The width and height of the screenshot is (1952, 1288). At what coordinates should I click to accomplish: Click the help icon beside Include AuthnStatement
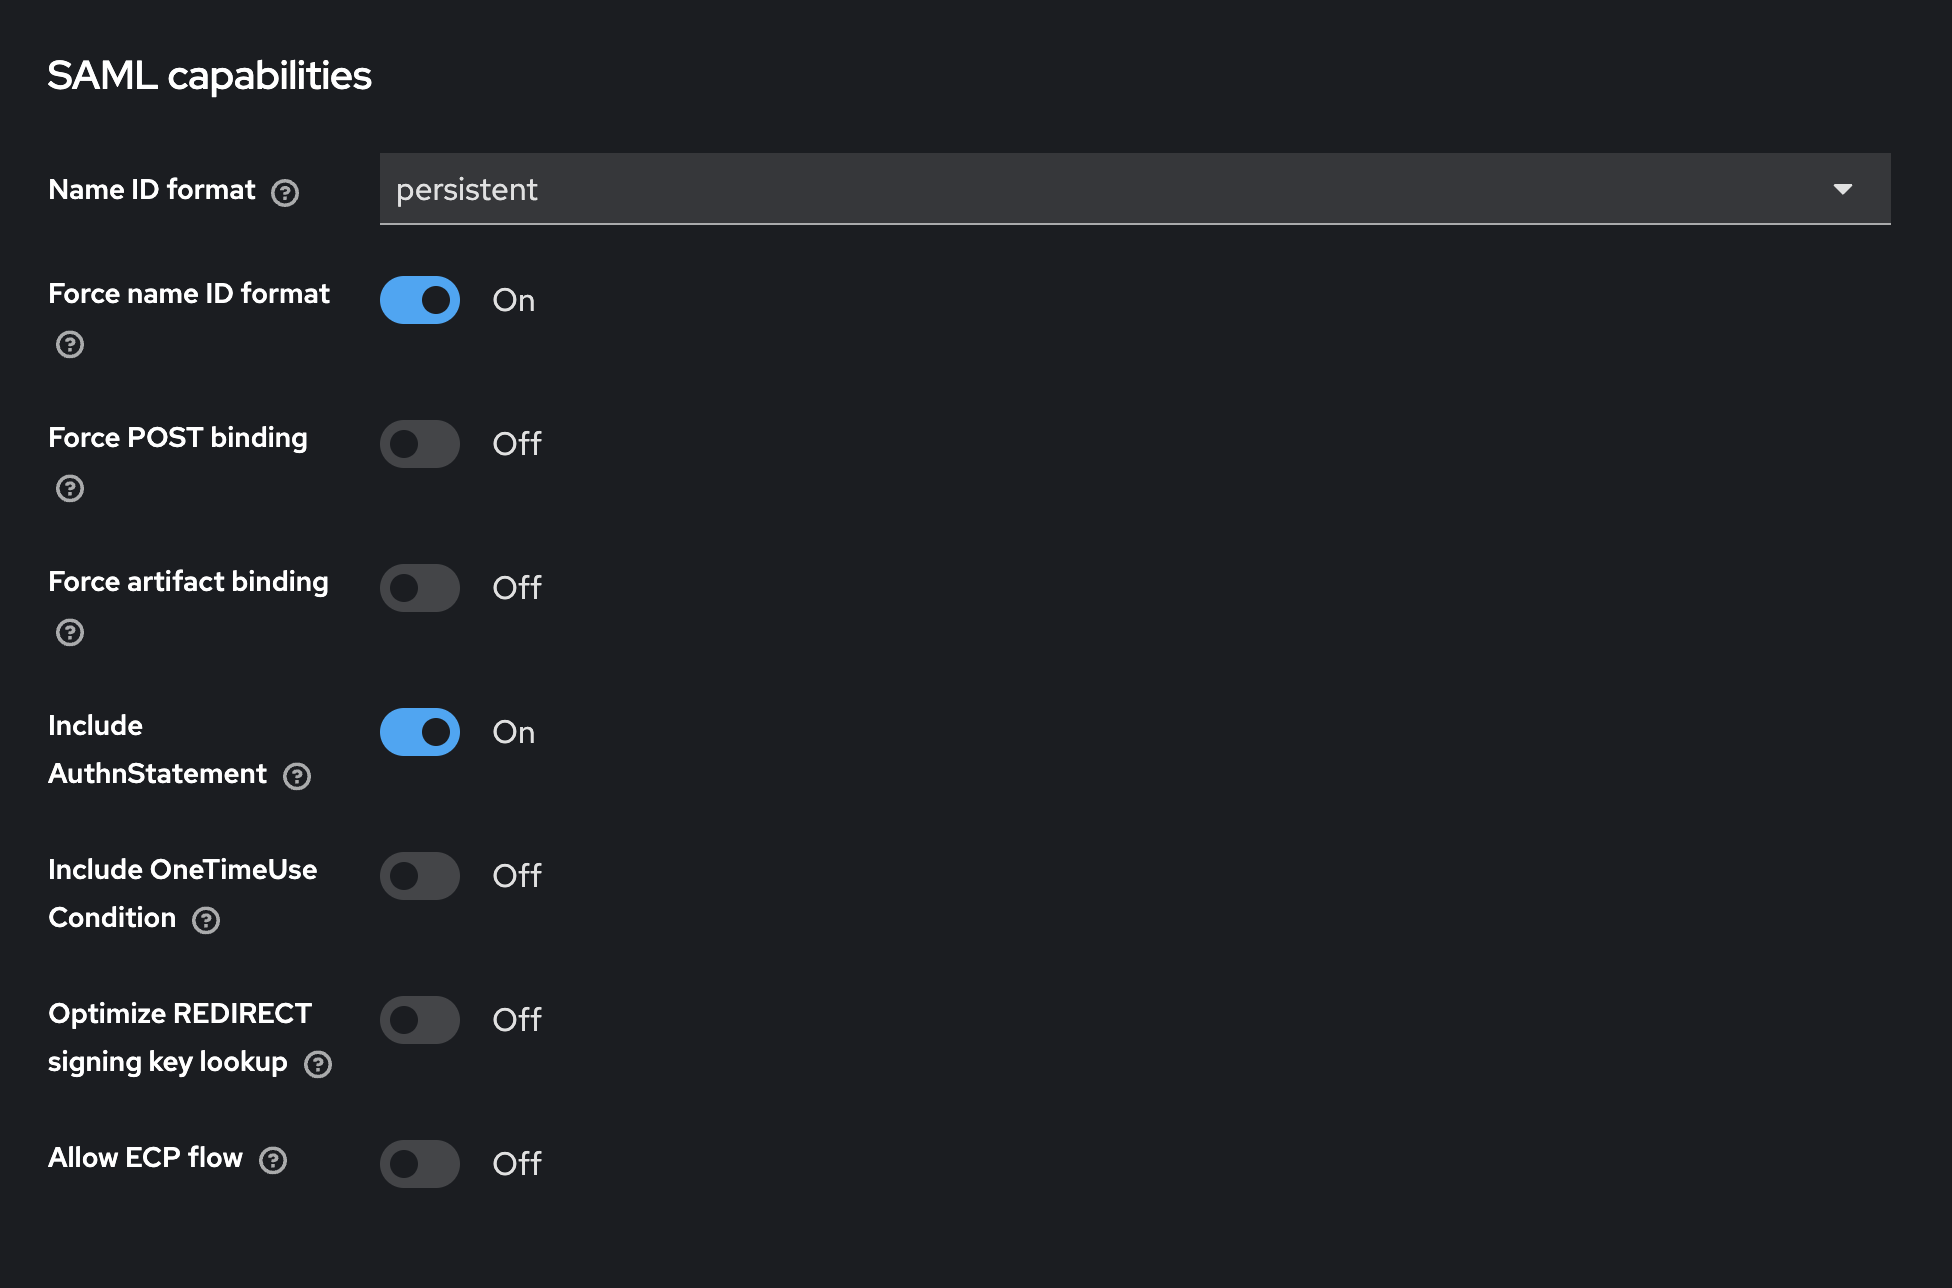pos(297,776)
